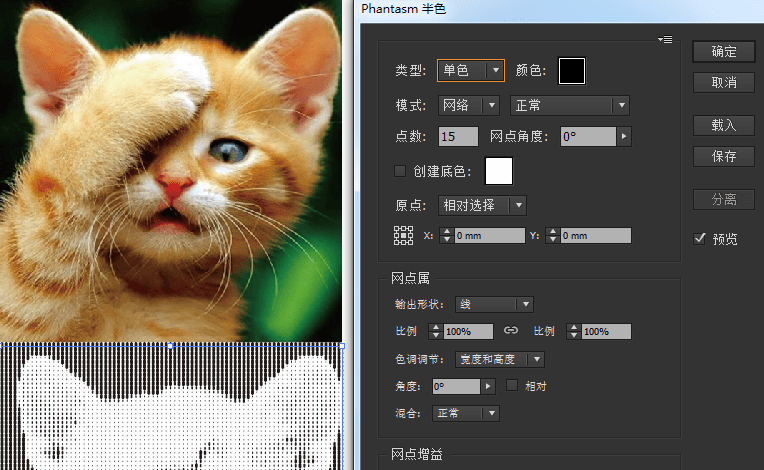Click the 载入 button
The width and height of the screenshot is (764, 470).
tap(724, 126)
